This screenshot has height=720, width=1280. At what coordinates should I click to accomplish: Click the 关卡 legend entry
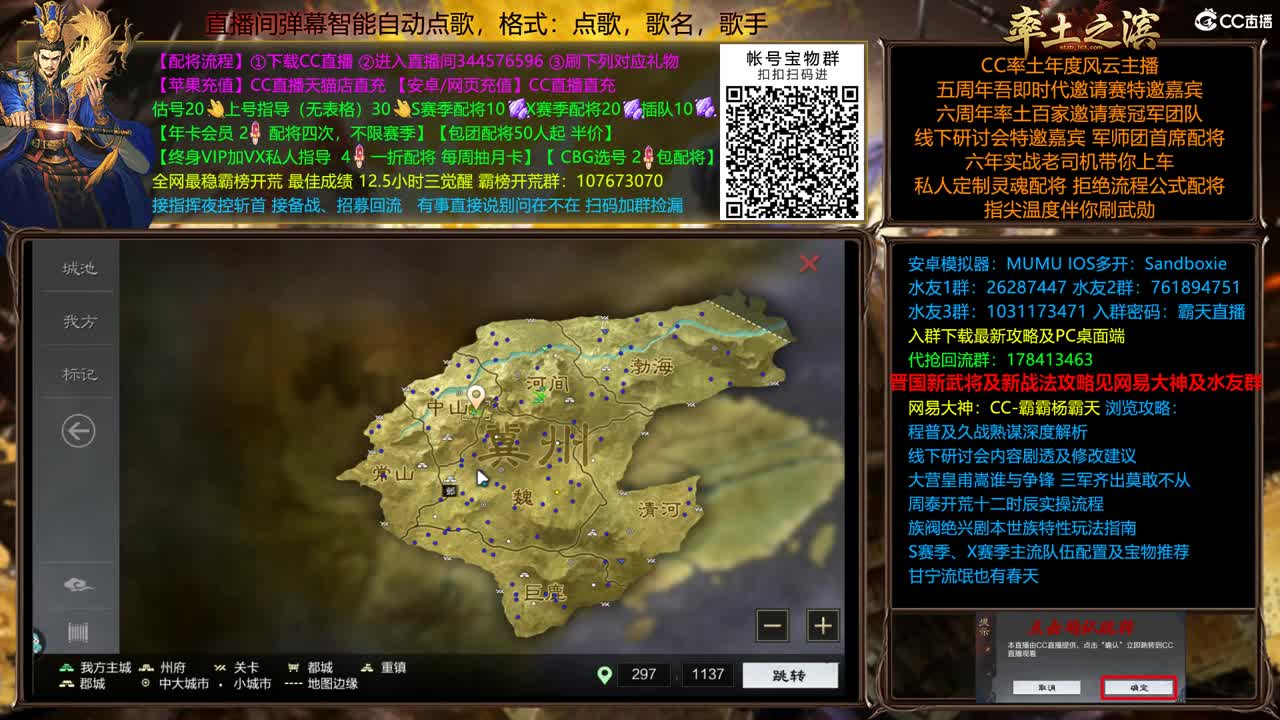[236, 667]
